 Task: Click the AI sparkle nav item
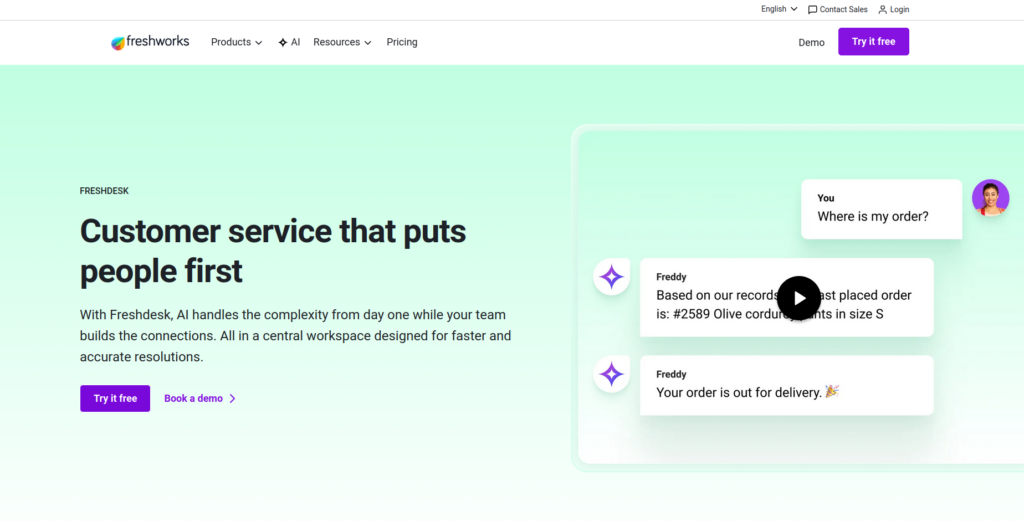click(x=289, y=42)
